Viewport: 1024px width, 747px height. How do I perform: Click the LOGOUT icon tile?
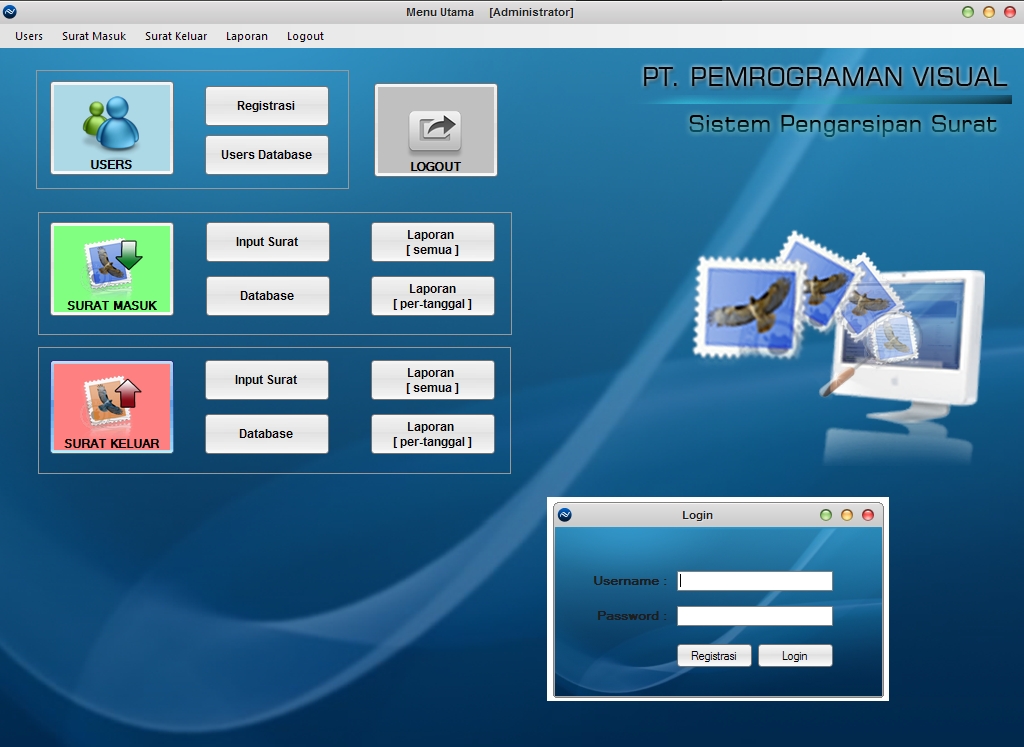click(436, 130)
